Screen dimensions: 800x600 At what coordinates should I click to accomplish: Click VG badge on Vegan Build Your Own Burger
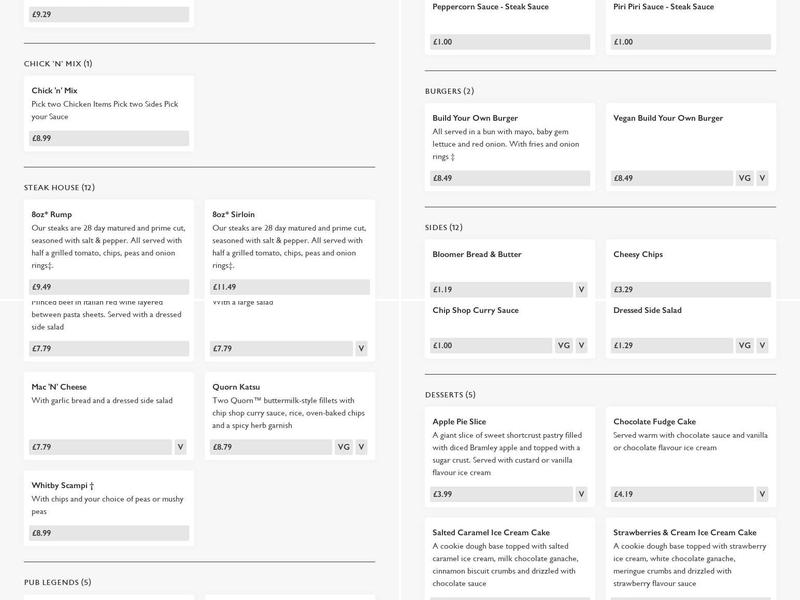(x=744, y=178)
